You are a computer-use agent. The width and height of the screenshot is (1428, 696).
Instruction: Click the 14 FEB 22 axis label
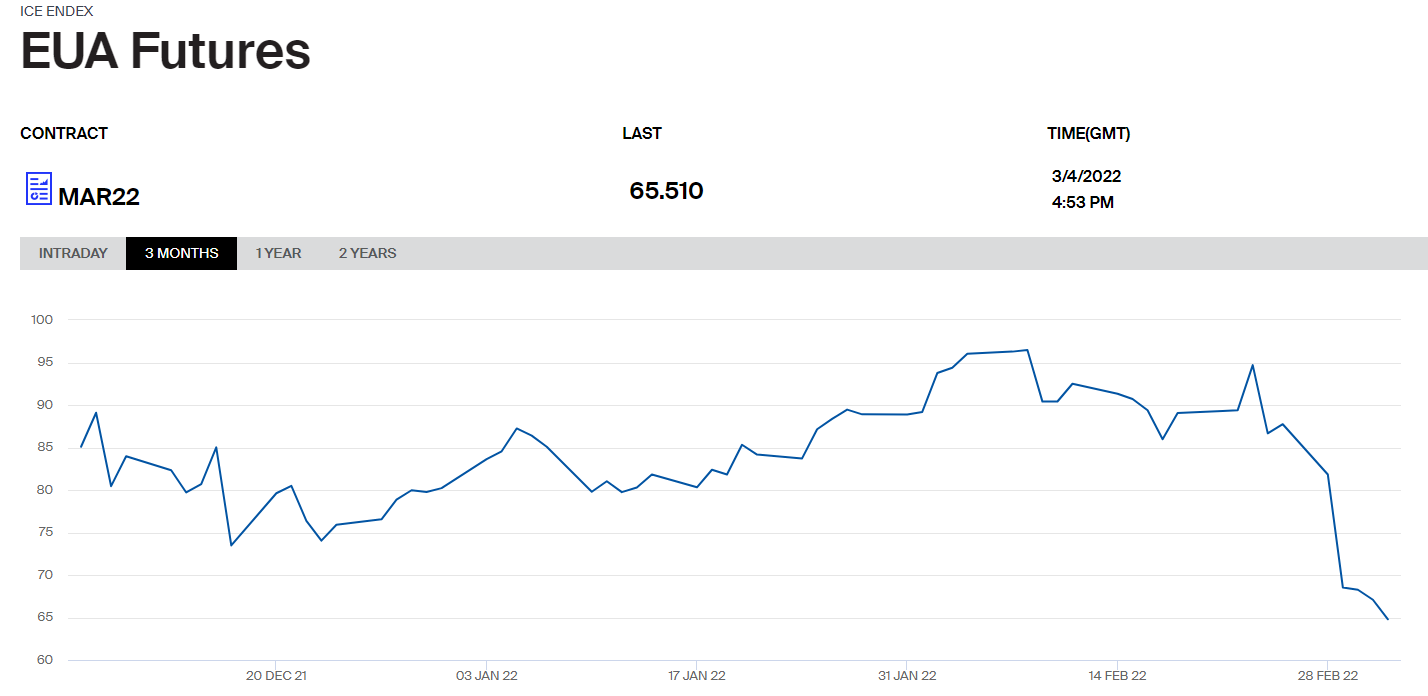pos(1117,676)
